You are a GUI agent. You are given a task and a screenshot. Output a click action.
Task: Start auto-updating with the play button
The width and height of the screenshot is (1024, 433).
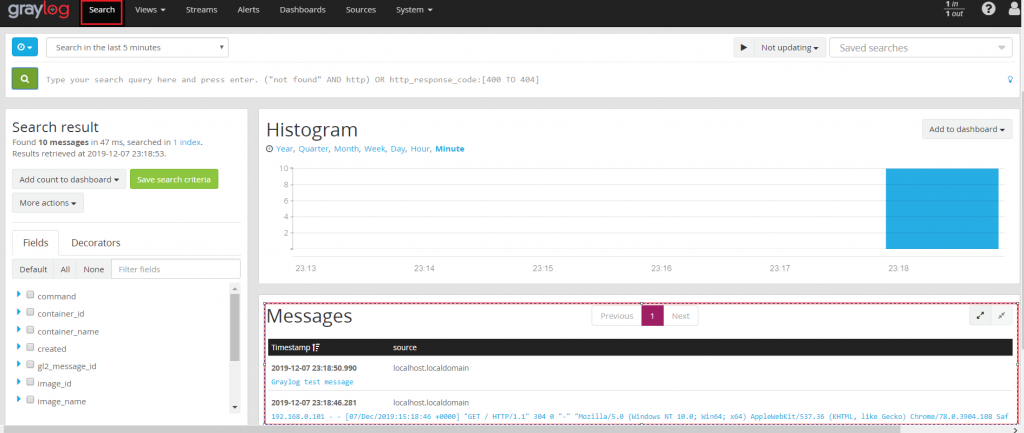pyautogui.click(x=744, y=48)
